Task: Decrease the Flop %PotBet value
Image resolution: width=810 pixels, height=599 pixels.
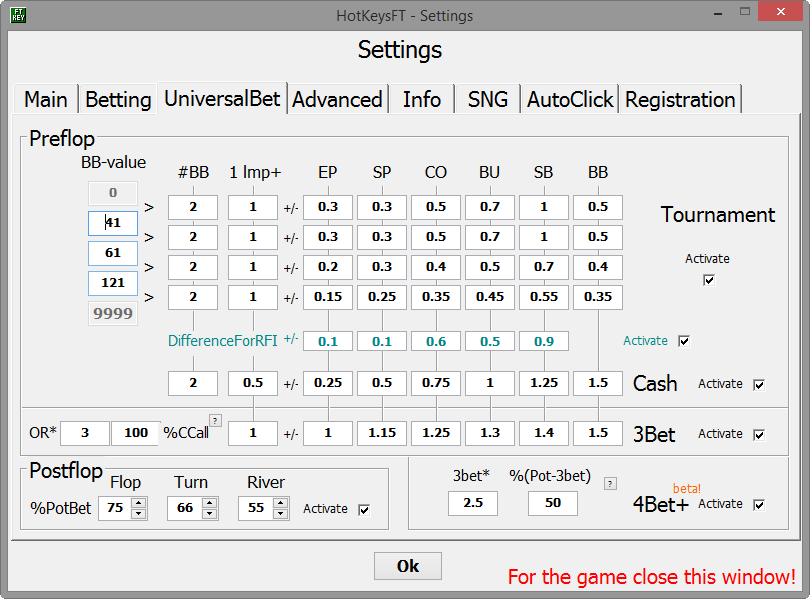Action: (x=138, y=513)
